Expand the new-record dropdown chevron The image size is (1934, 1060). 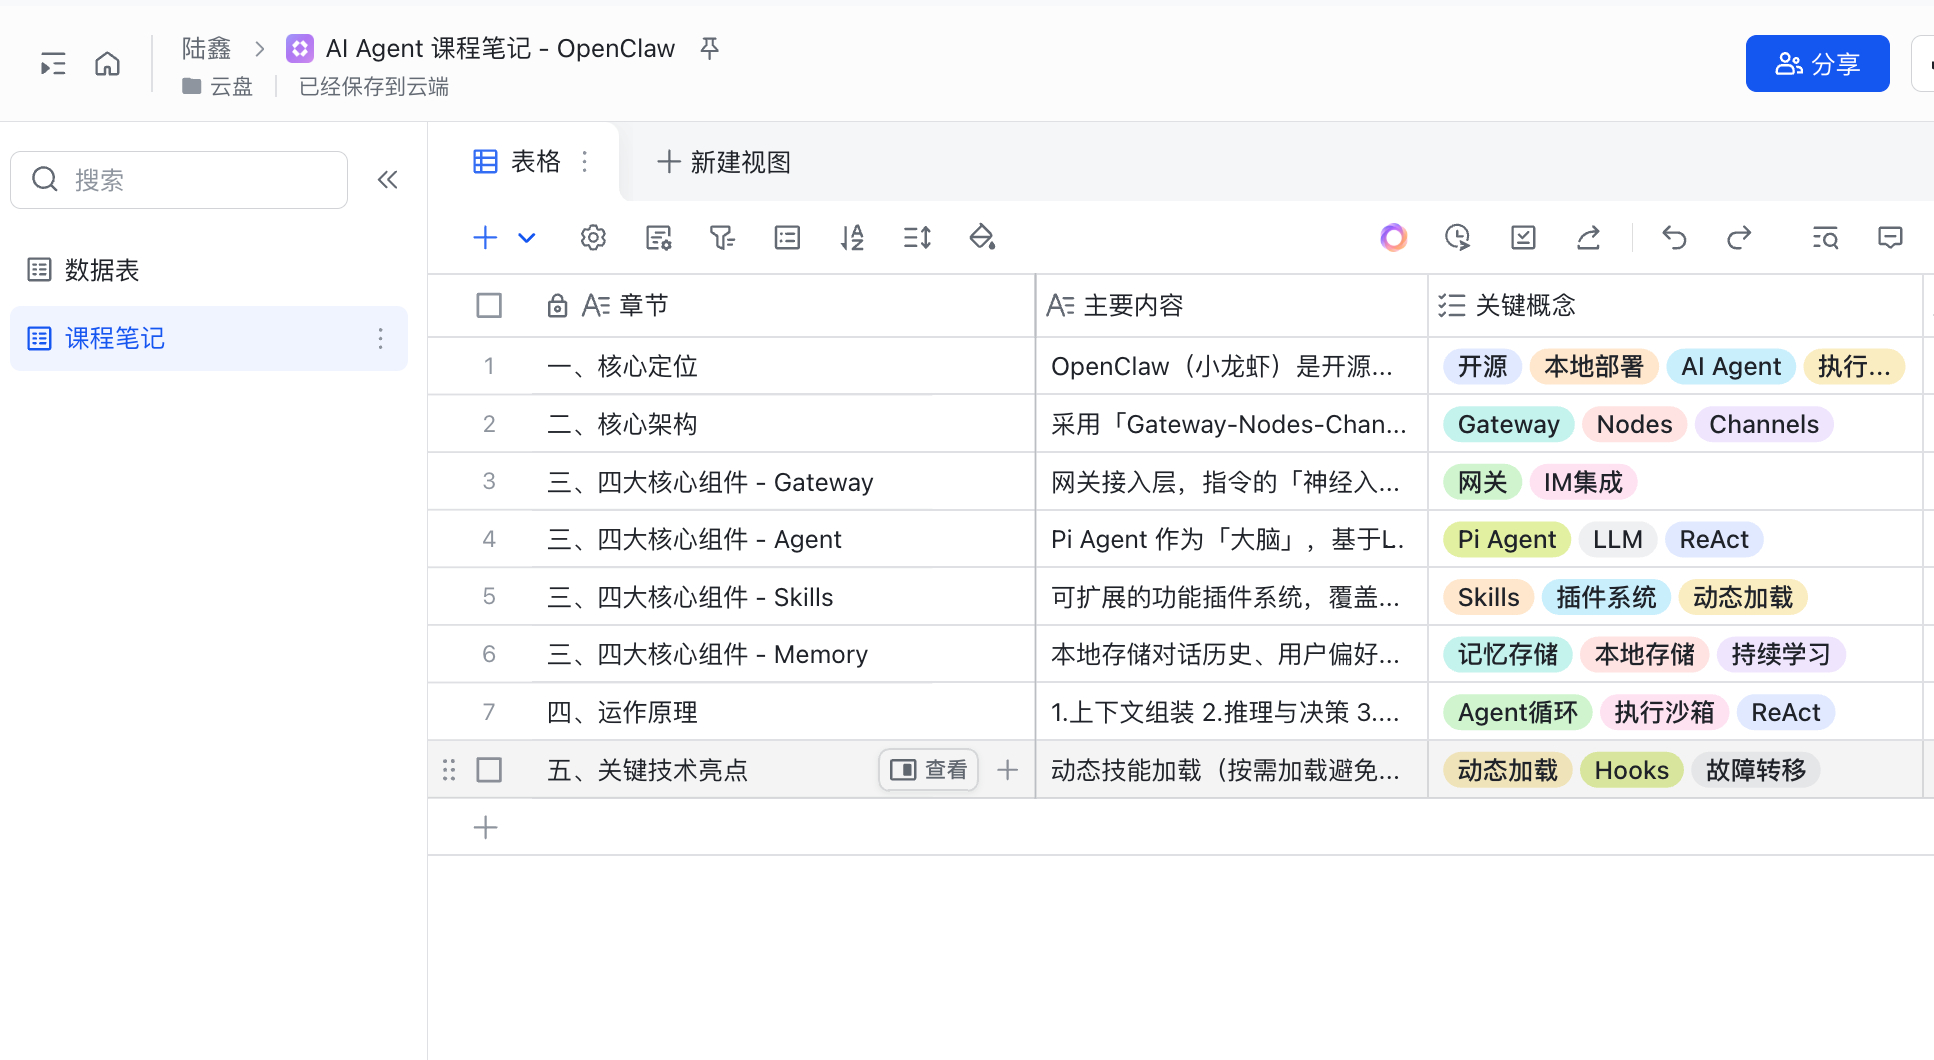coord(527,238)
